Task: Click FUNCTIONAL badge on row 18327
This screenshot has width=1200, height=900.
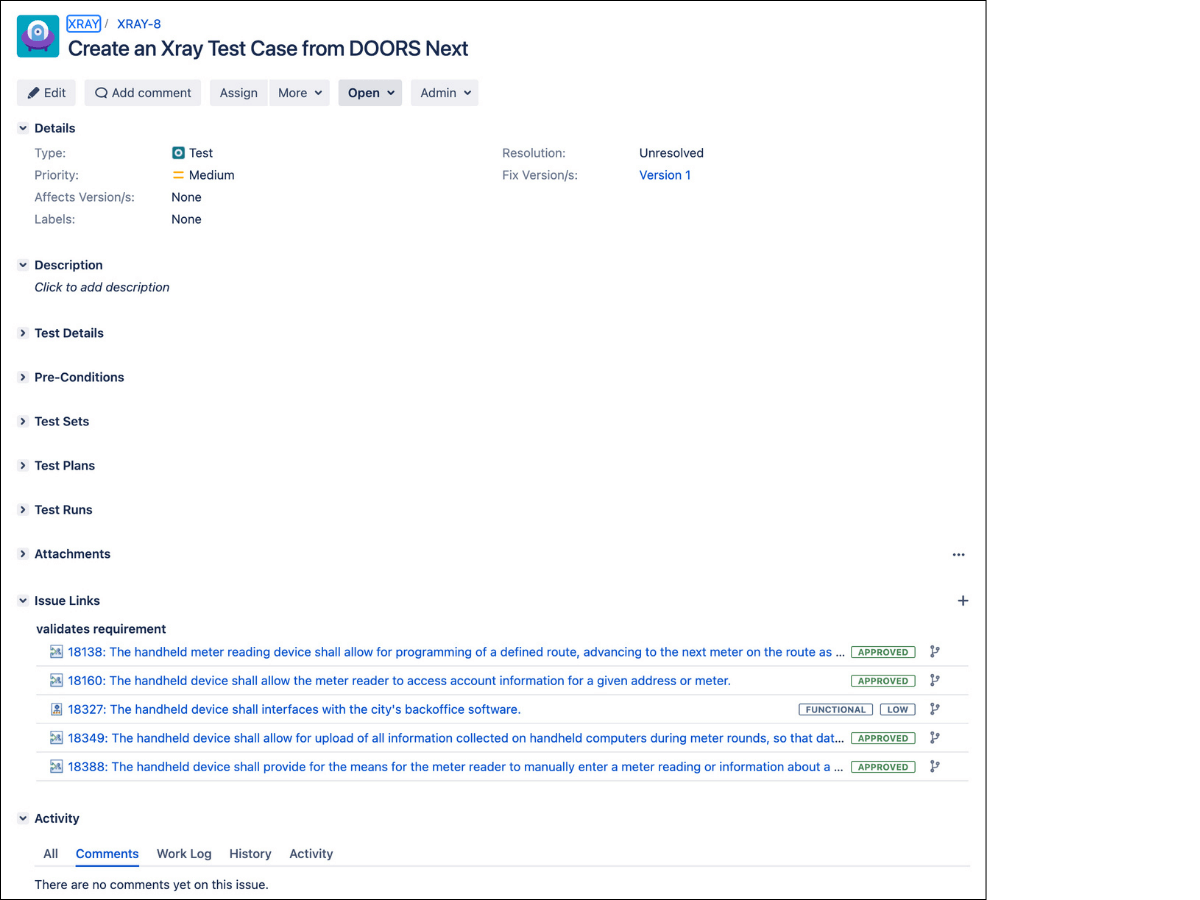Action: tap(835, 710)
